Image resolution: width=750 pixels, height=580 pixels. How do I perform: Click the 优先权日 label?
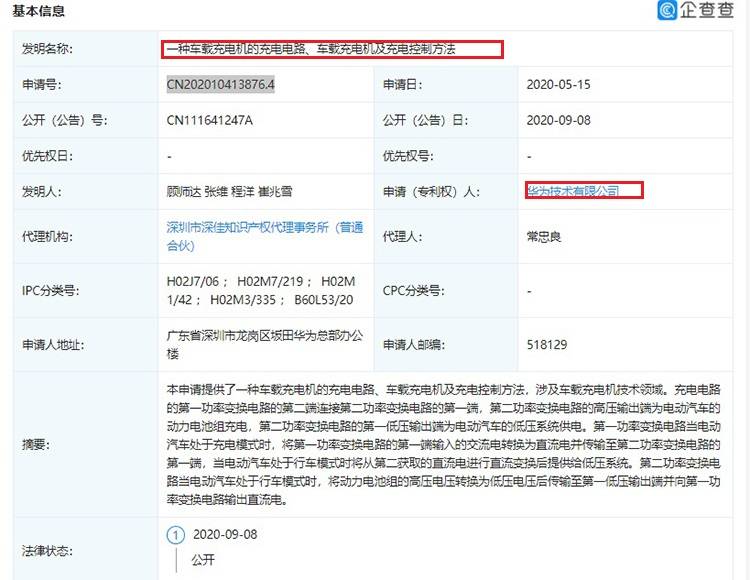pos(47,156)
